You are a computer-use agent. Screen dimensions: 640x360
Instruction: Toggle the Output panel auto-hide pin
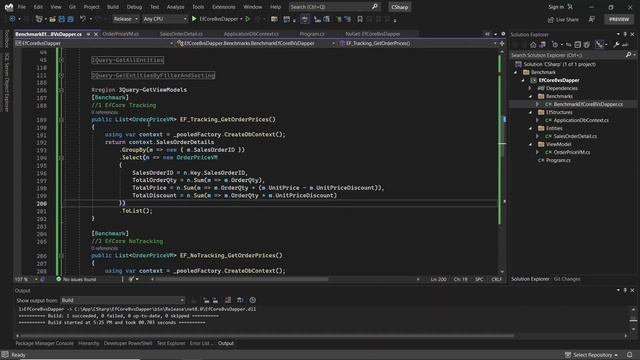point(625,290)
